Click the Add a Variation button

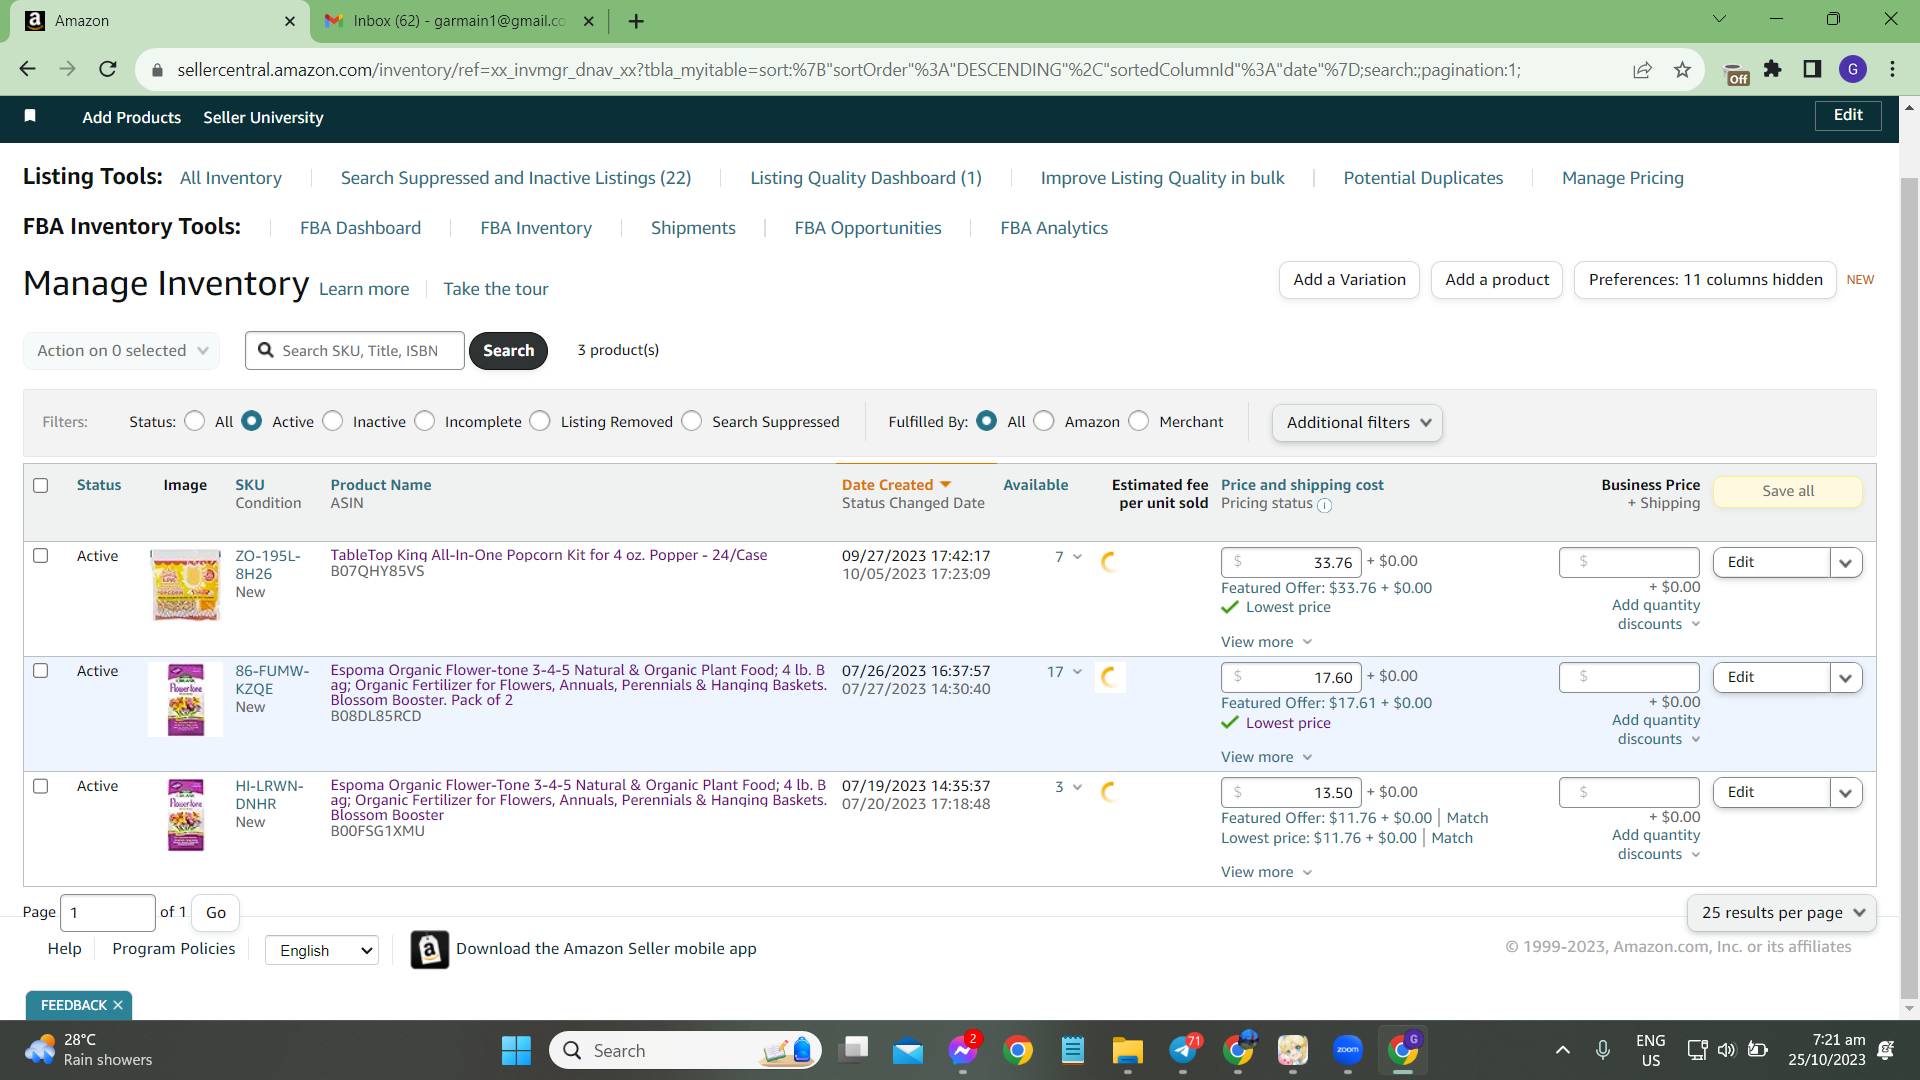pos(1350,280)
